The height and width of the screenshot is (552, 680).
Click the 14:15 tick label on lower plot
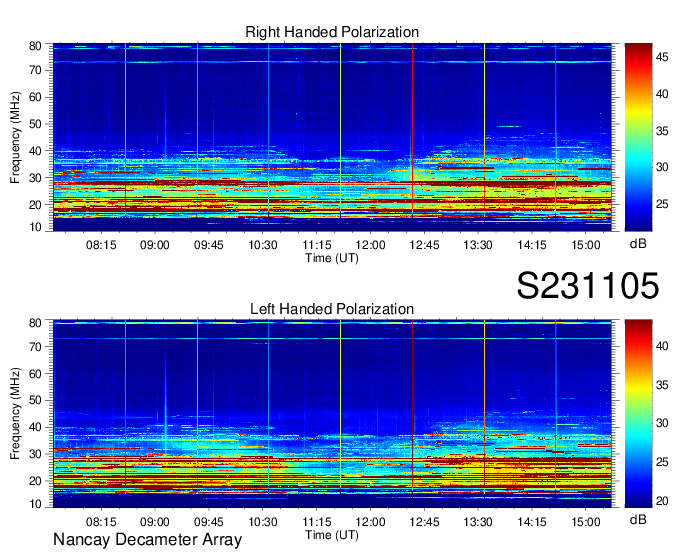pyautogui.click(x=532, y=522)
